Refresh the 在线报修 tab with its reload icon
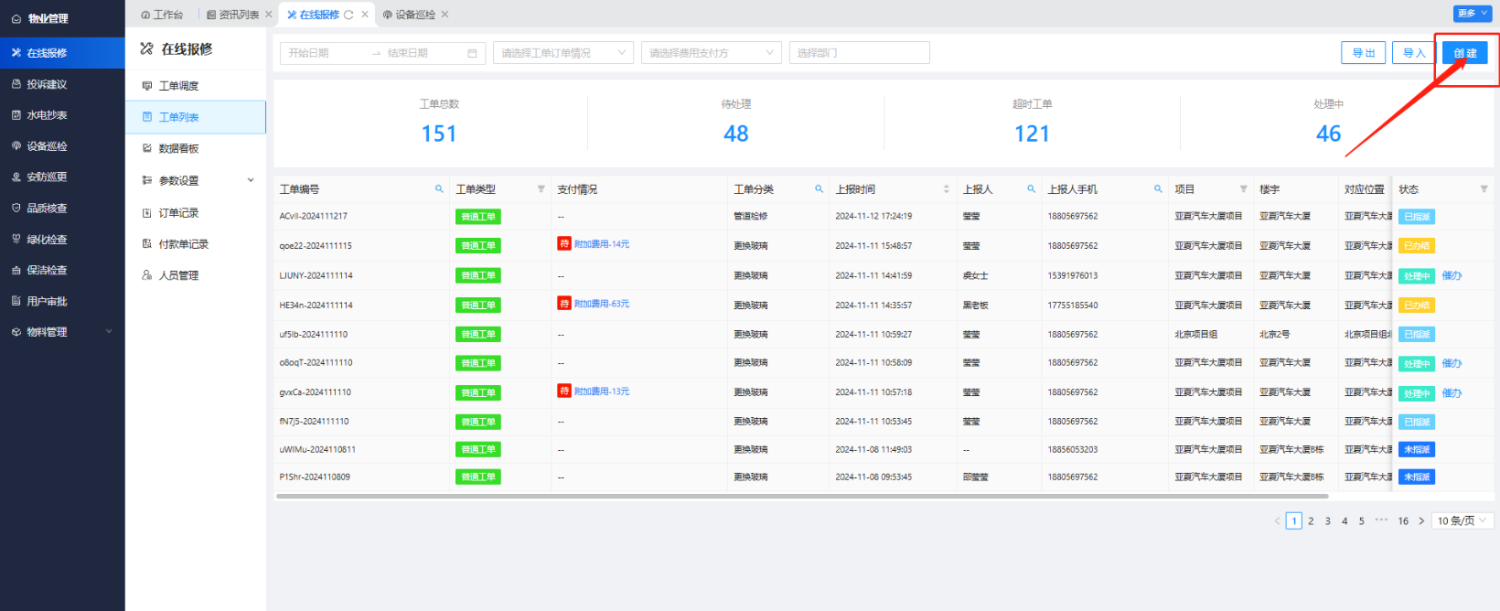The height and width of the screenshot is (611, 1500). click(348, 14)
